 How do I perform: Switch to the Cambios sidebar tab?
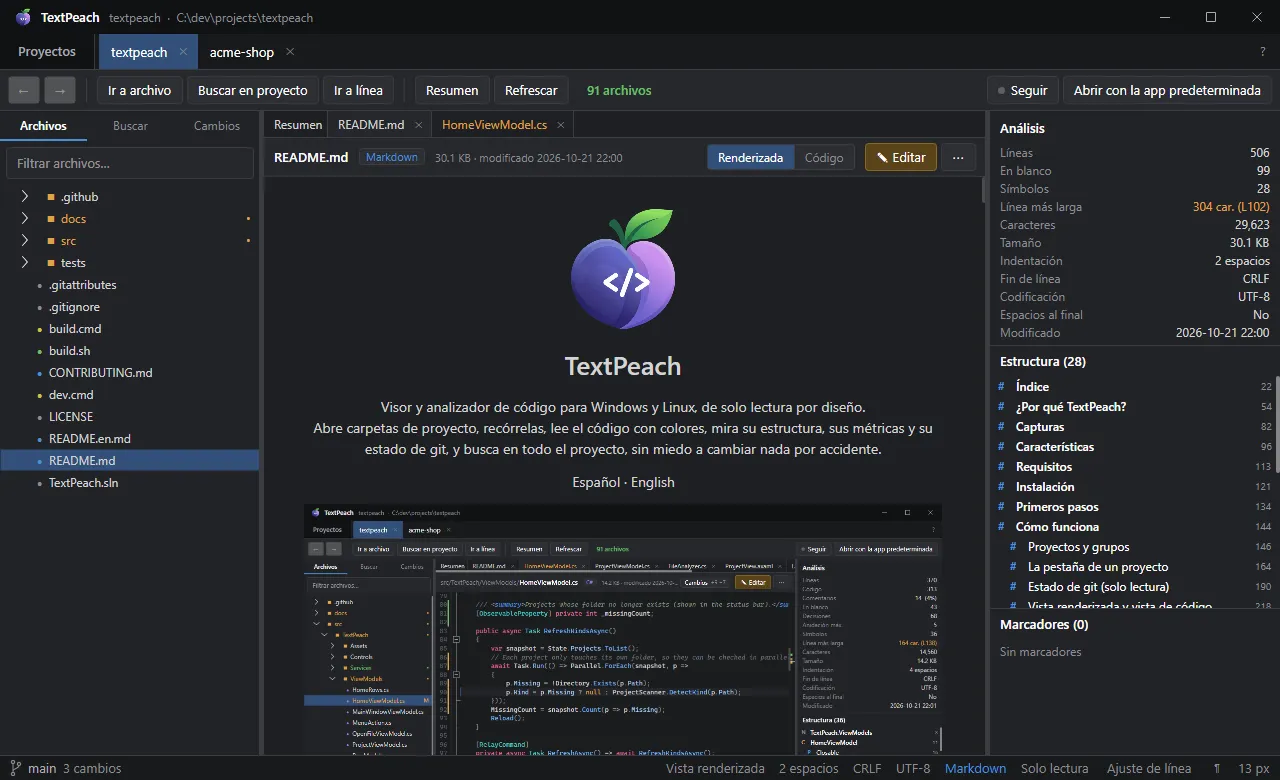pos(217,126)
